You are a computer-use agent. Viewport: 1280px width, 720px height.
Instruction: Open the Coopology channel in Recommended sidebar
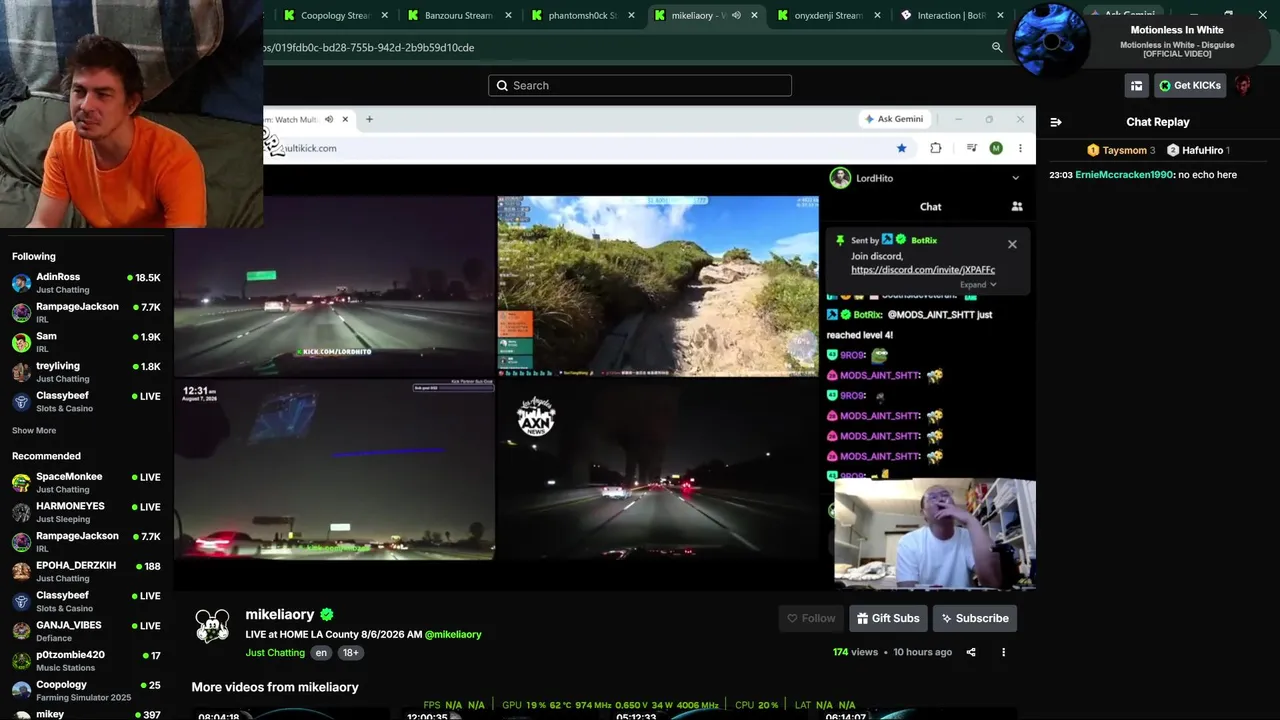click(x=86, y=690)
